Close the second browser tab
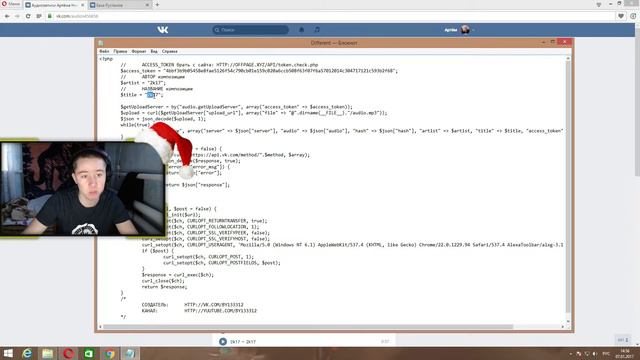 click(x=147, y=5)
